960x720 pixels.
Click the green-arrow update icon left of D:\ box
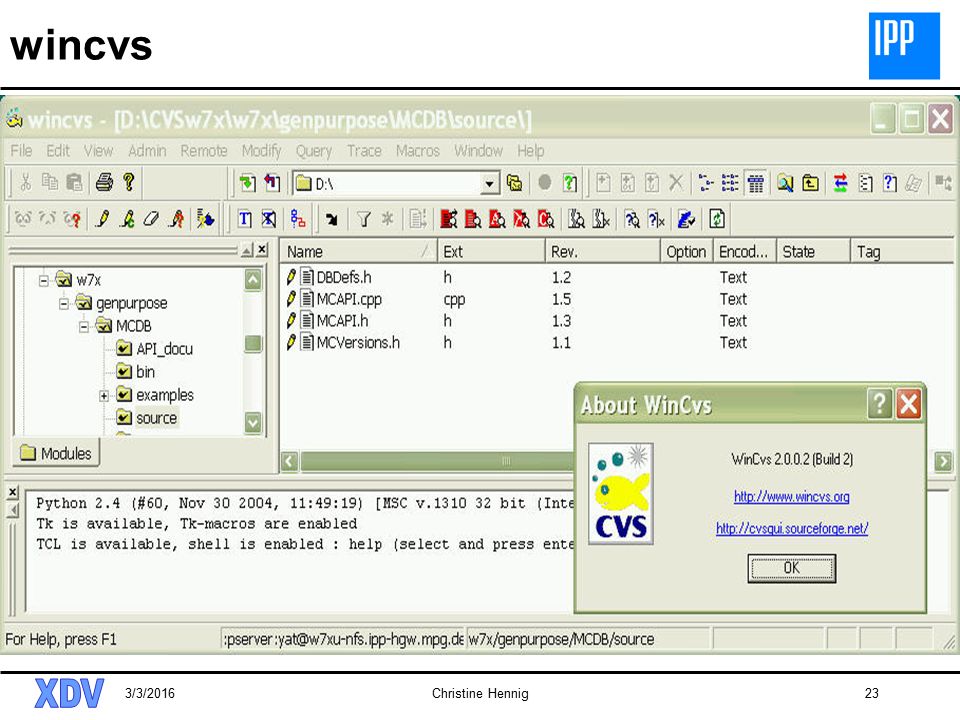(x=247, y=182)
